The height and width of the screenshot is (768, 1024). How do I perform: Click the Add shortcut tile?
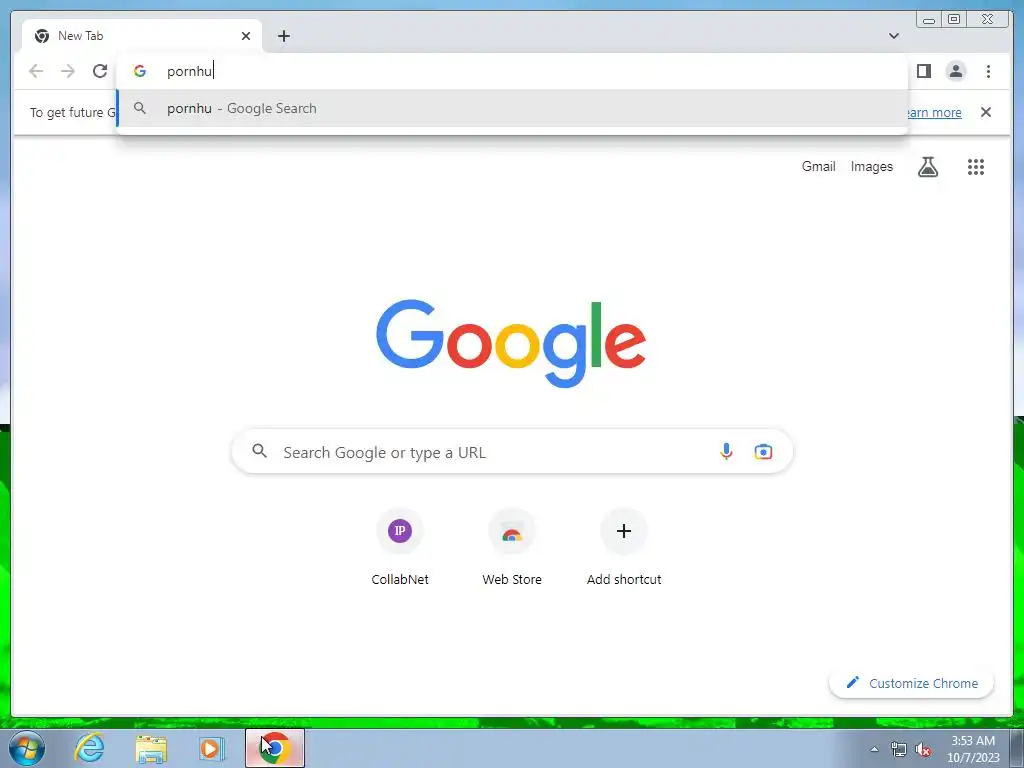[x=624, y=549]
